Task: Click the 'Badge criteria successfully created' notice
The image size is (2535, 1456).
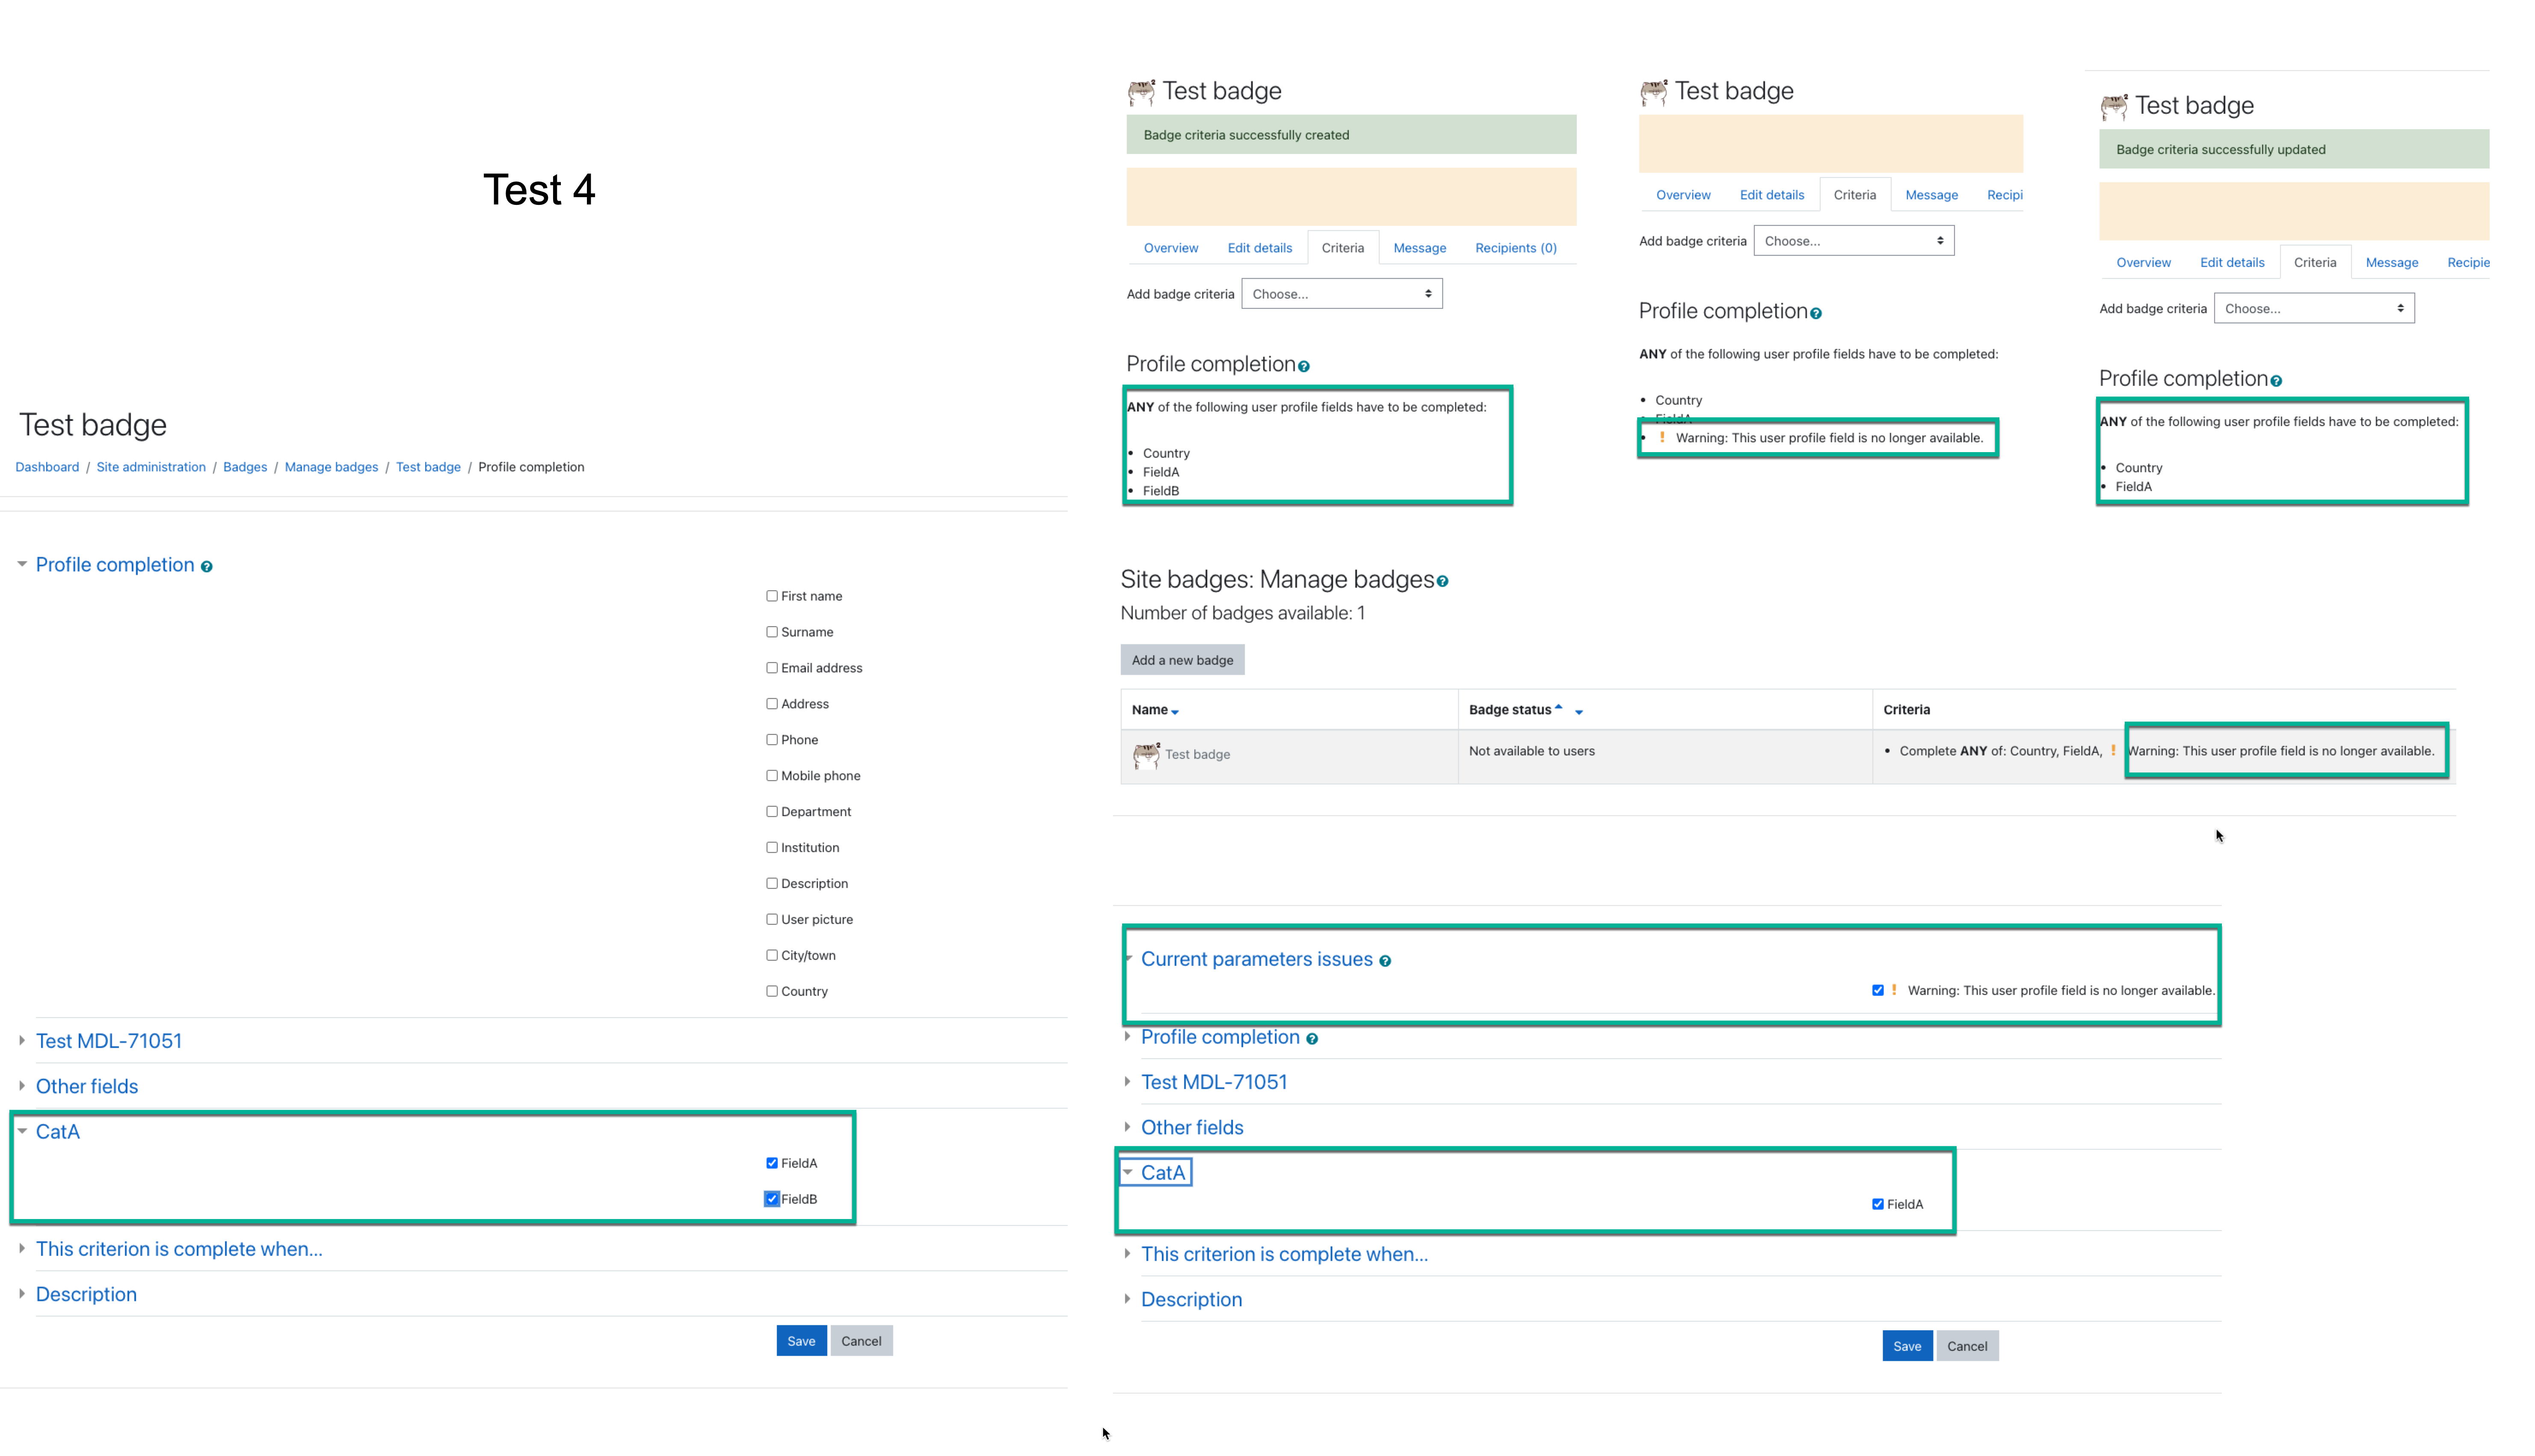Action: click(1351, 135)
